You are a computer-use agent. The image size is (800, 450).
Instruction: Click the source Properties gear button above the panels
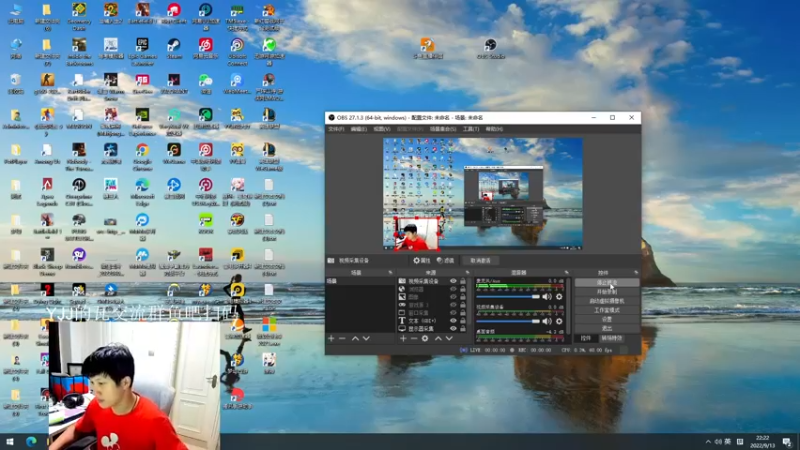(421, 260)
